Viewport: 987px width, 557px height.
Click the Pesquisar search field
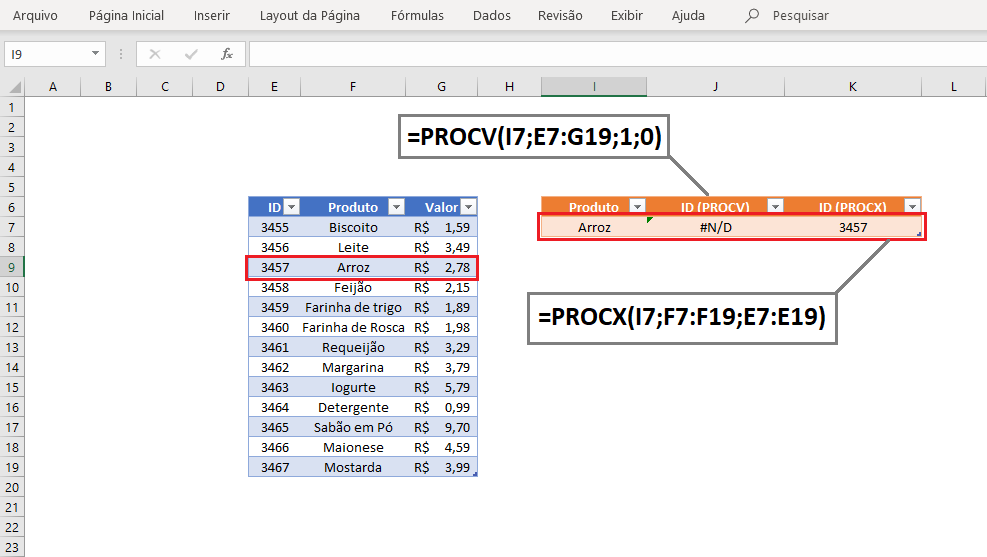(801, 16)
